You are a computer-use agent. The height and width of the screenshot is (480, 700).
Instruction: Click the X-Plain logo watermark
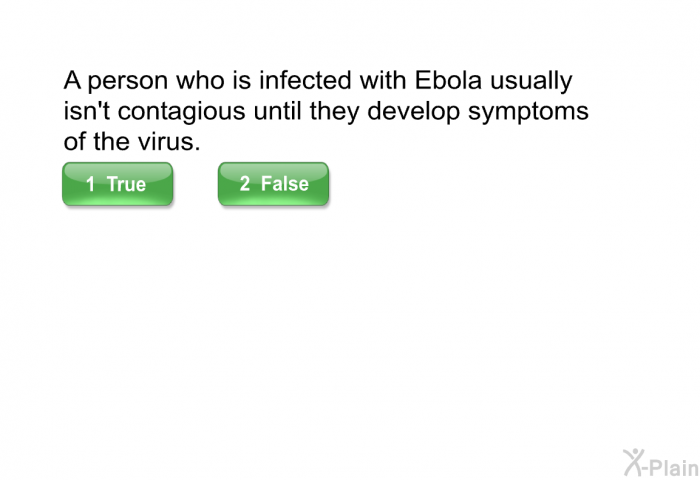661,463
